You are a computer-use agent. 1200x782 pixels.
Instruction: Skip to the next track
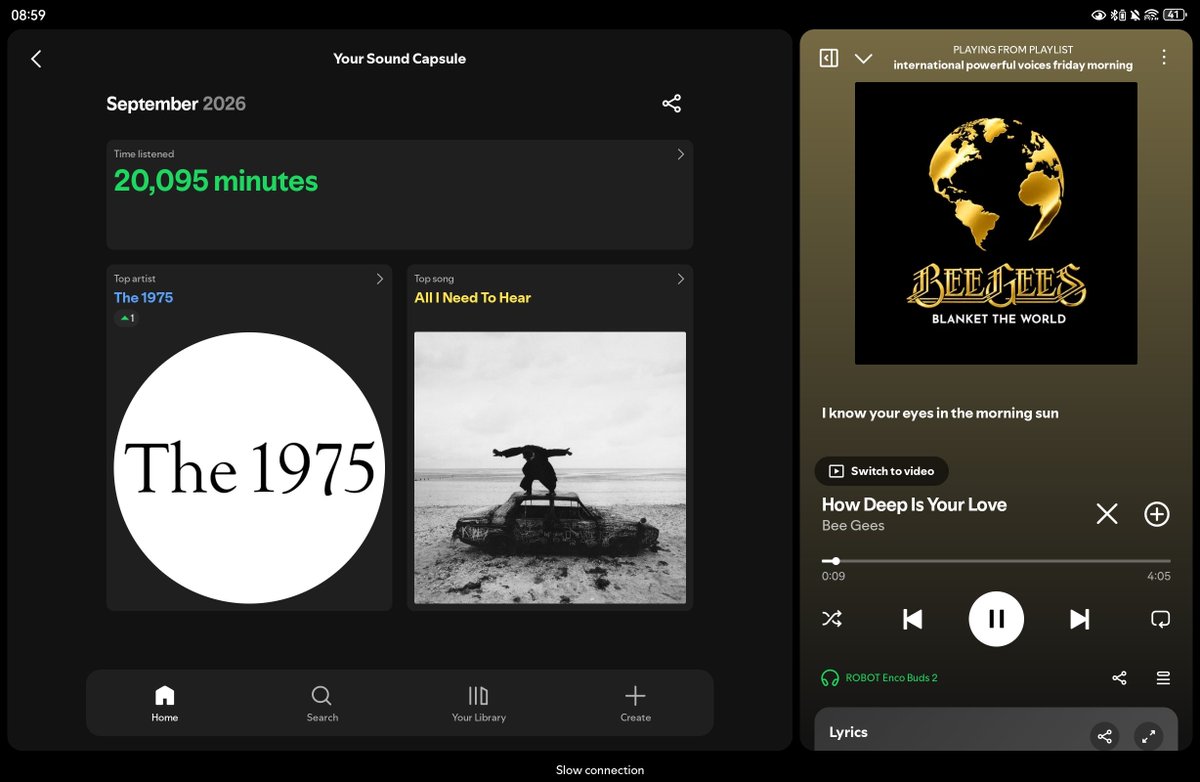click(1080, 619)
